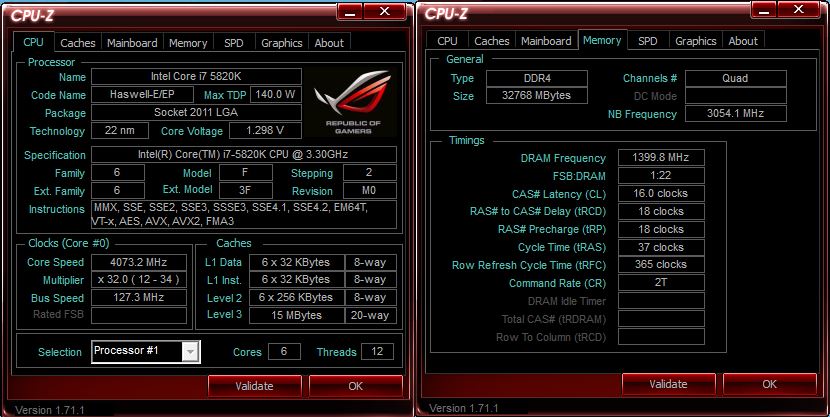Select CPU tab in left CPU-Z window

pos(33,42)
